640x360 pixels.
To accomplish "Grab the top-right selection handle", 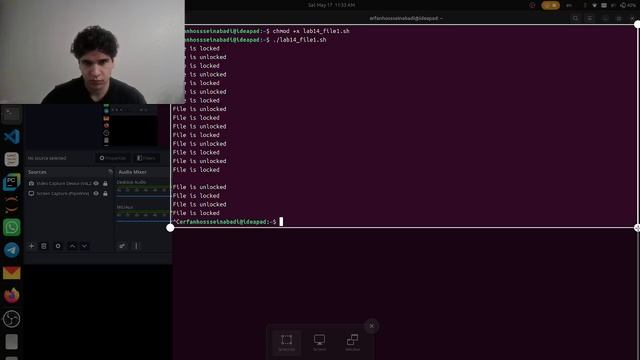I will coord(637,24).
